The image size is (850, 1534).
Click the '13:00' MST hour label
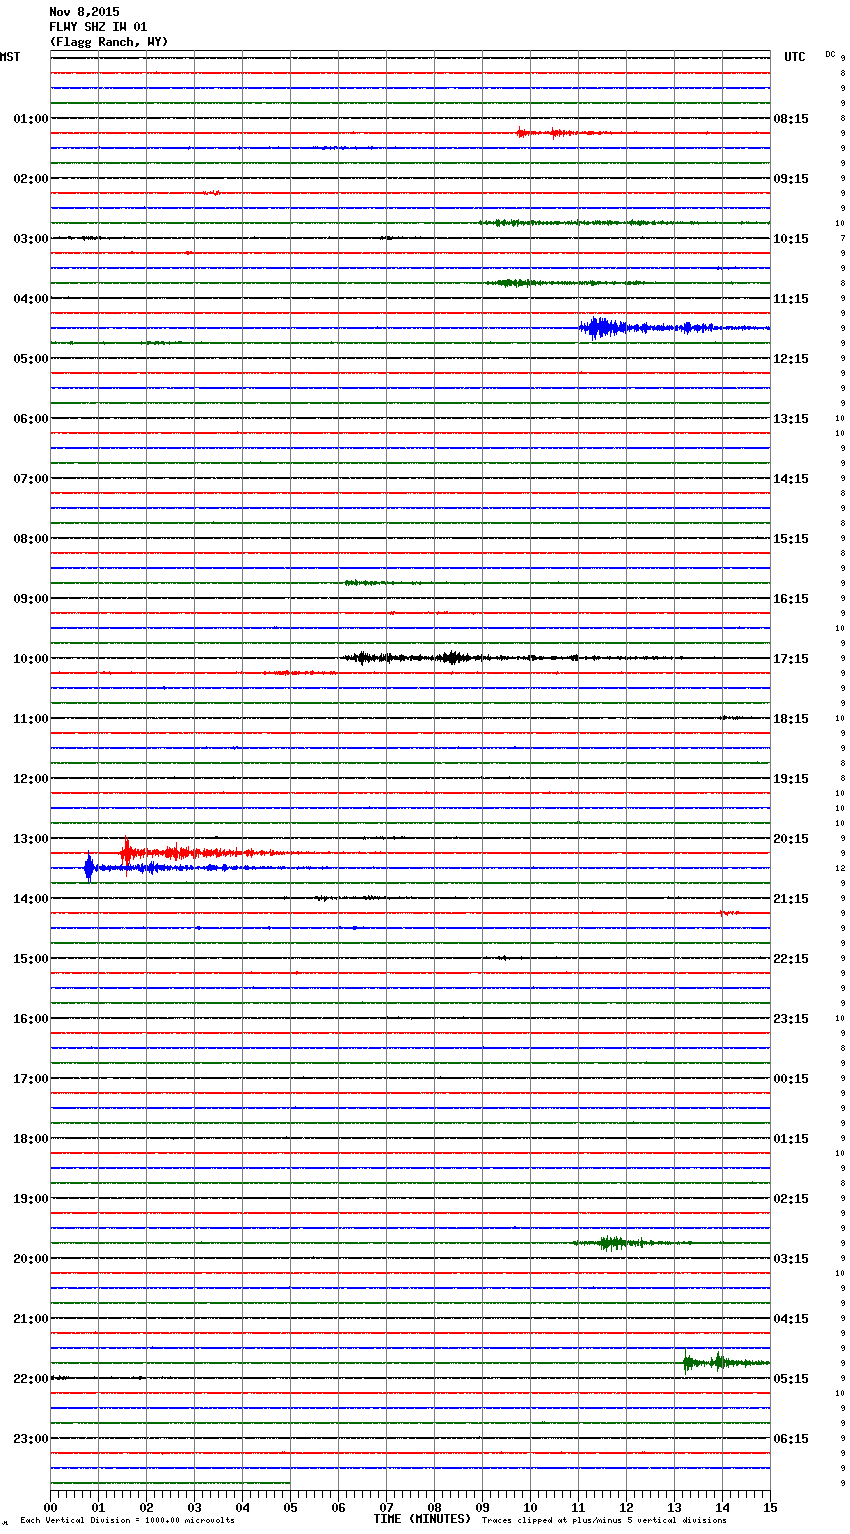31,839
